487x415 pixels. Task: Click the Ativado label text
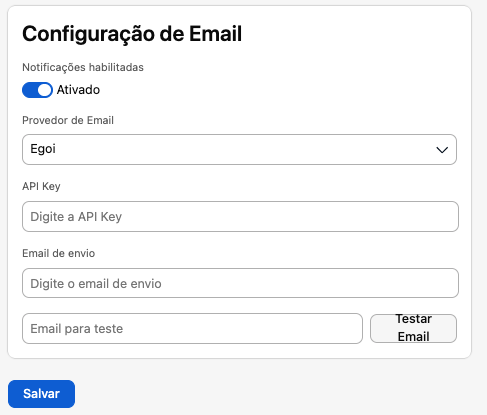[x=78, y=90]
